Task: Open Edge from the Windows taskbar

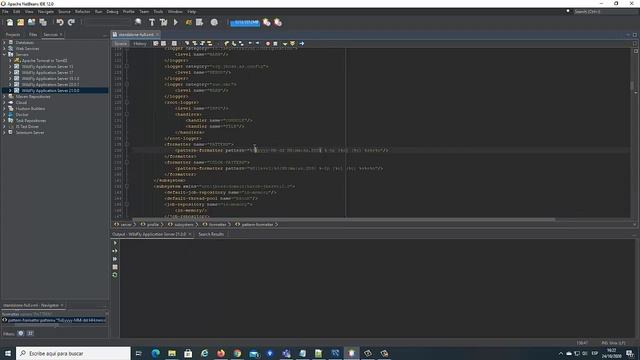Action: [x=156, y=353]
